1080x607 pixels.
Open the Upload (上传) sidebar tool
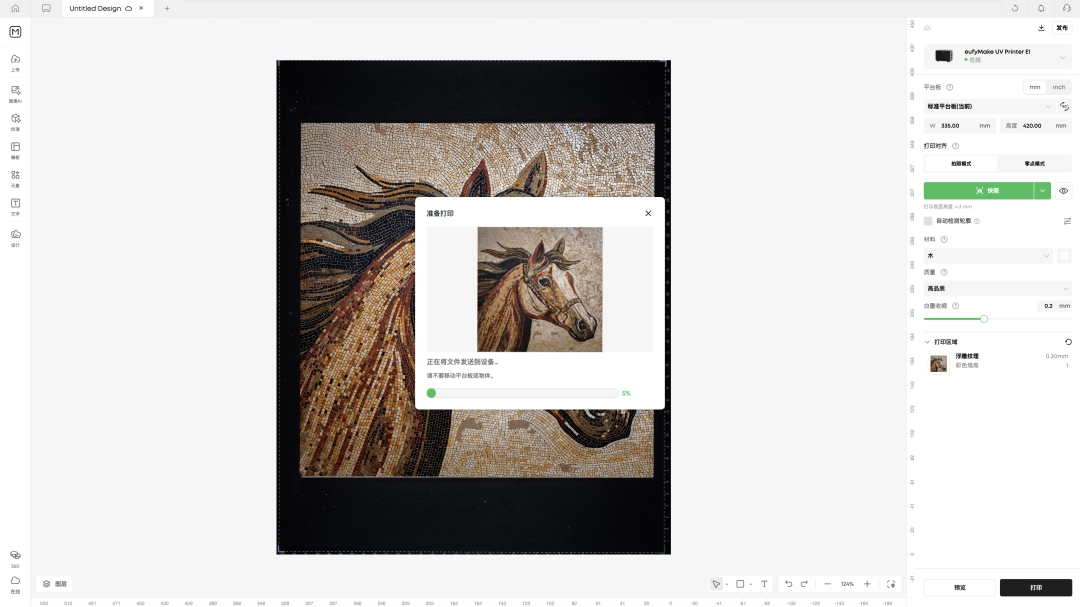click(15, 63)
